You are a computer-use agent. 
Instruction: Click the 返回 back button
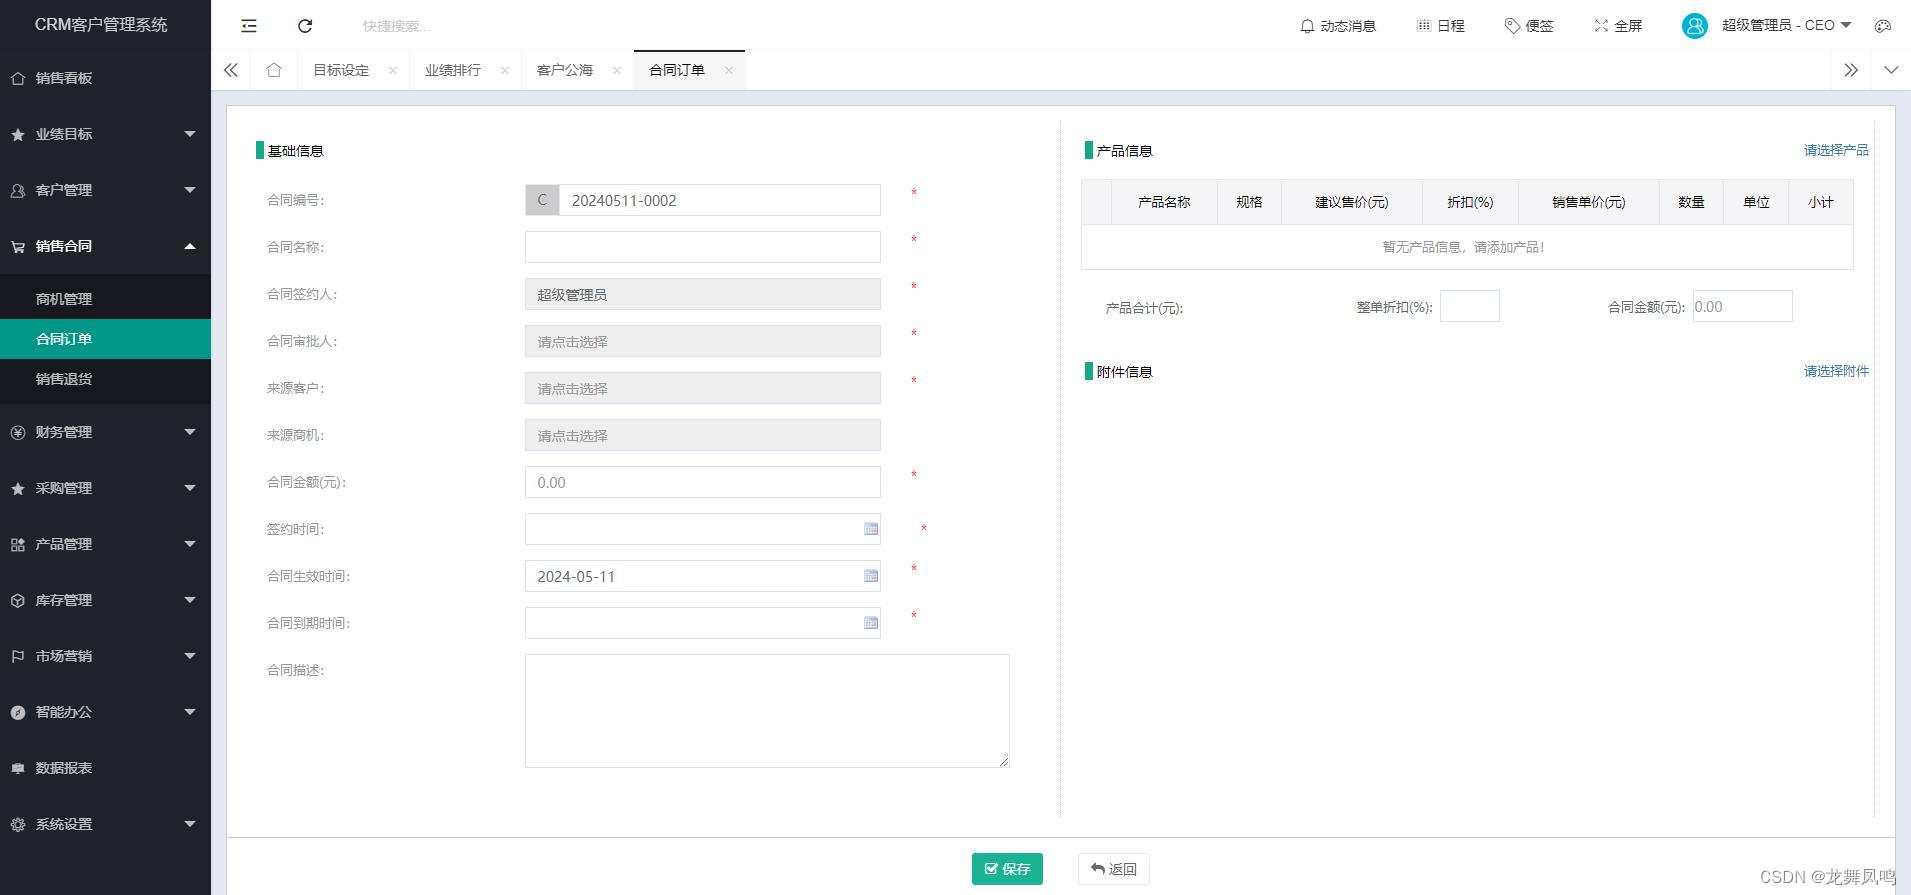click(1114, 869)
